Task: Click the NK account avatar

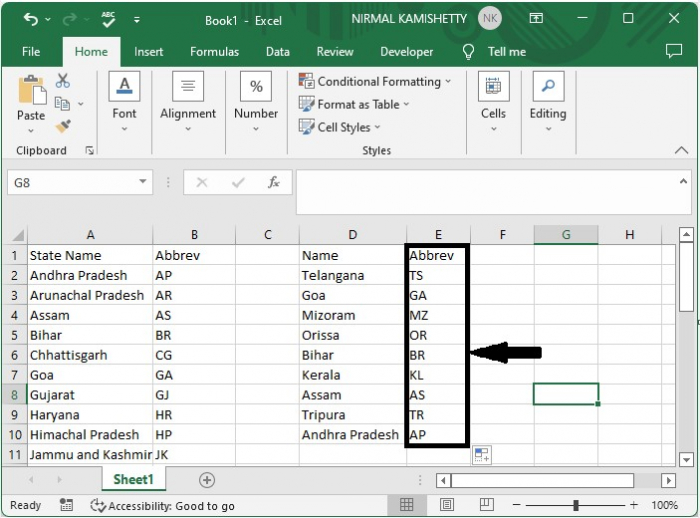Action: point(490,18)
